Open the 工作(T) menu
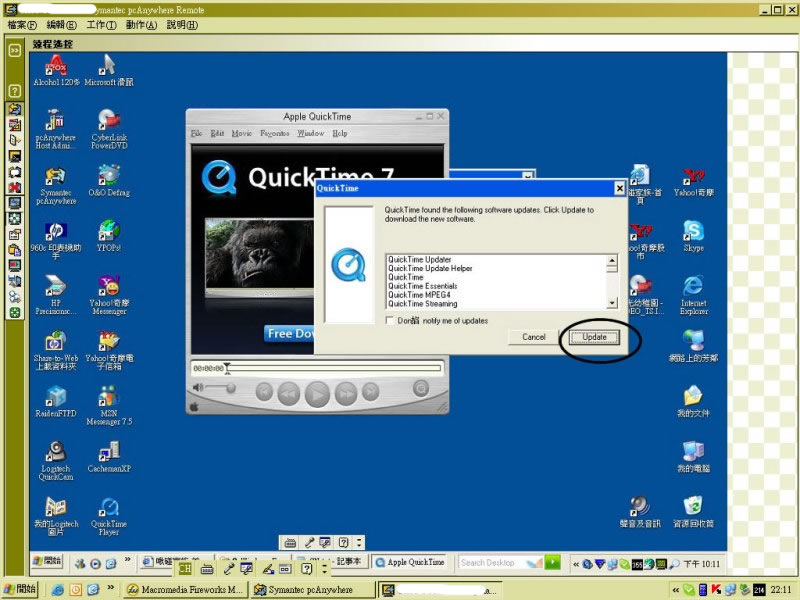 pos(102,25)
